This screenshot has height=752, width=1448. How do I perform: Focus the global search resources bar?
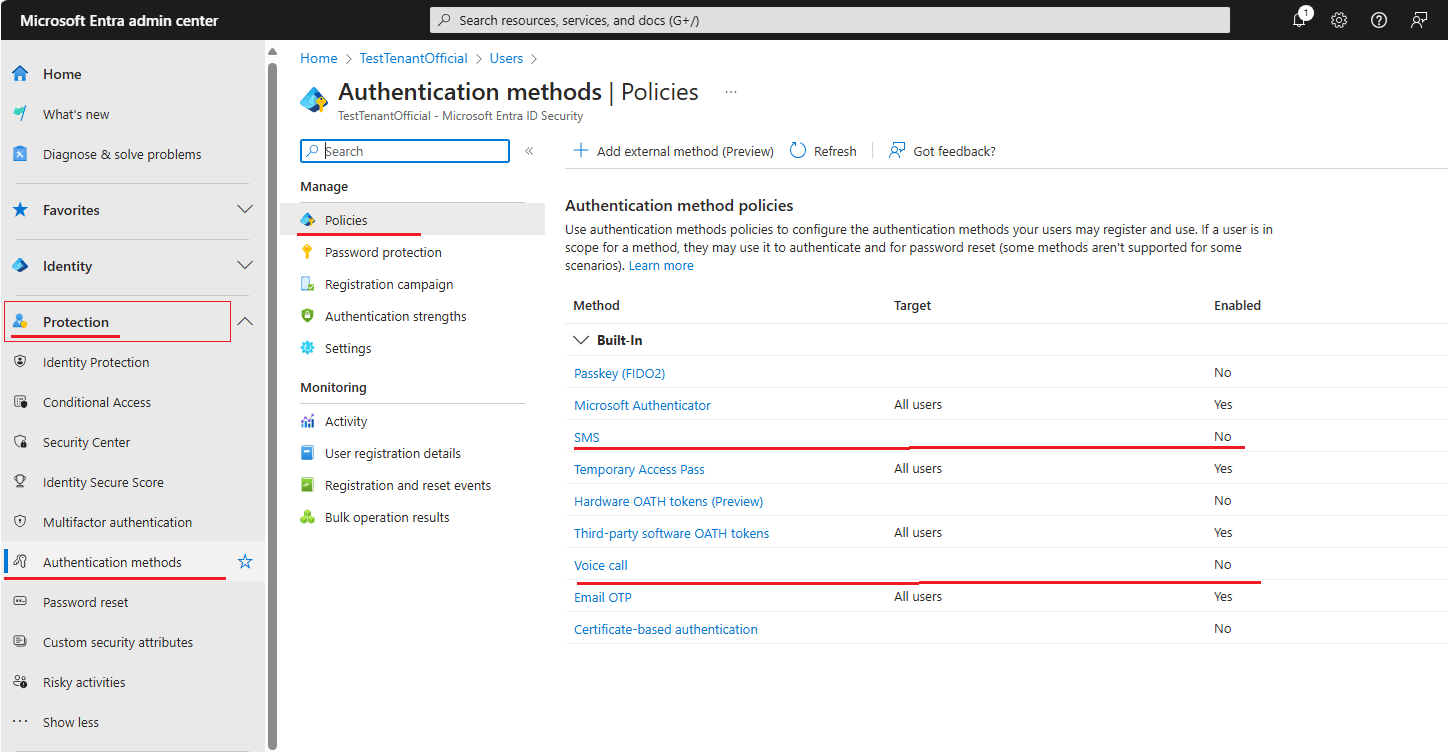click(x=830, y=20)
